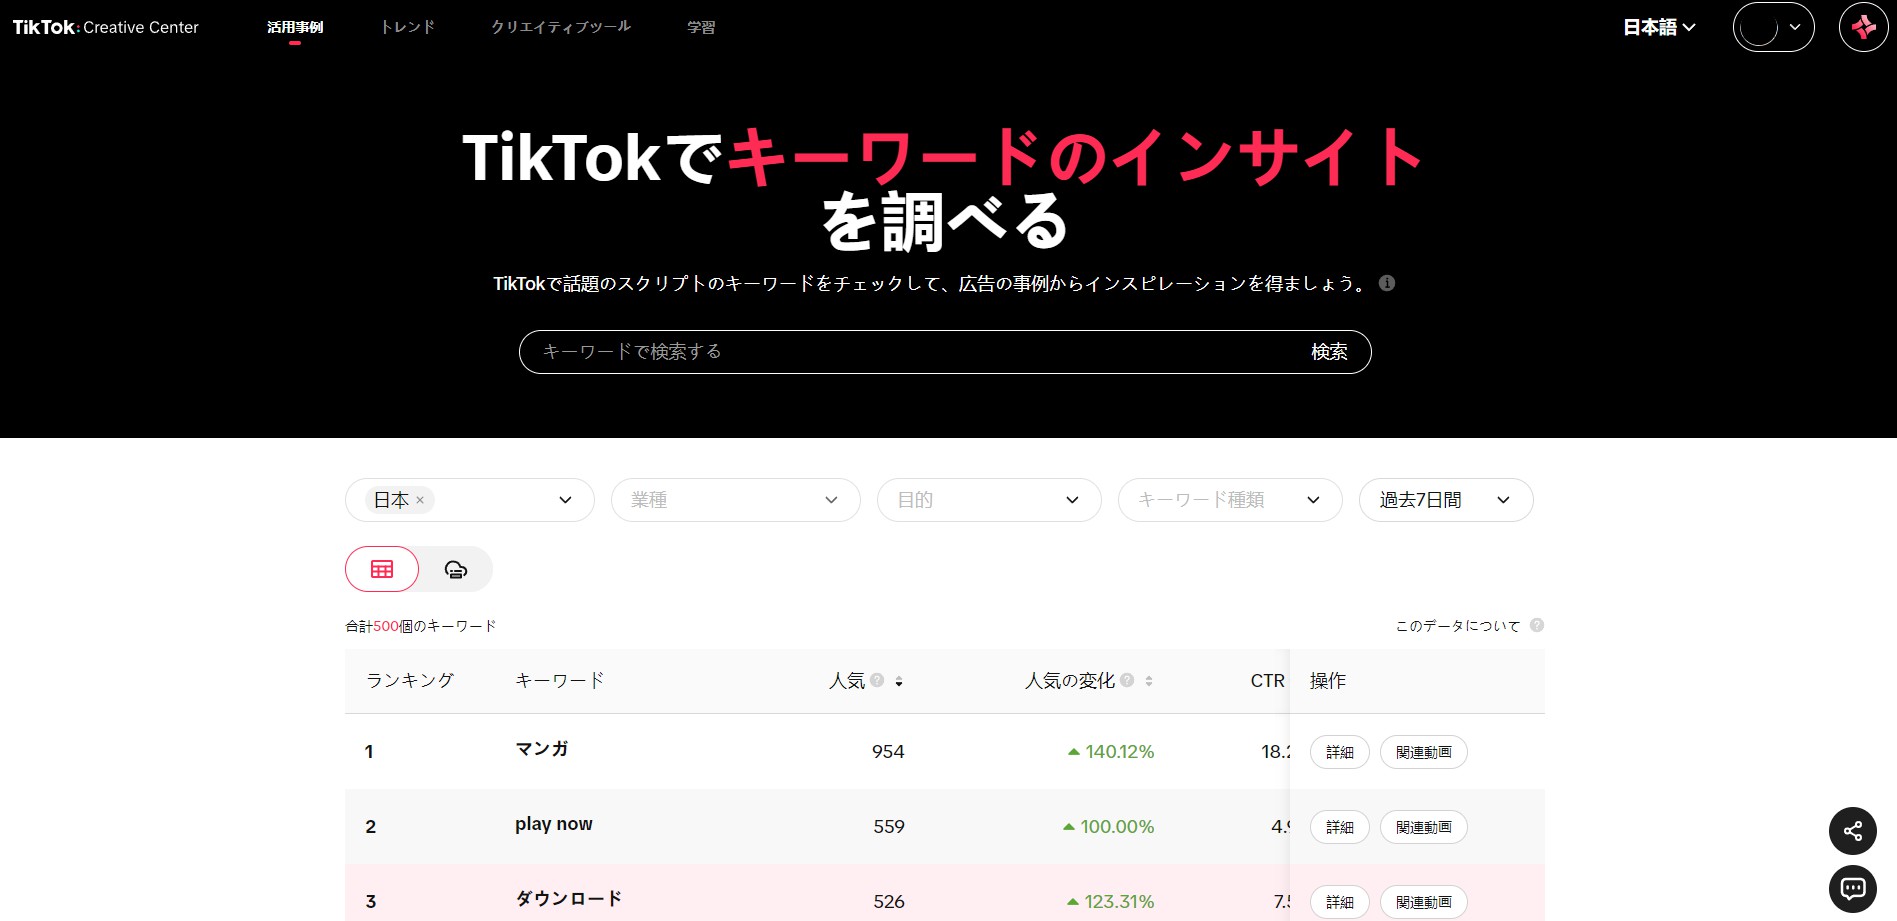The image size is (1897, 921).
Task: Open the 業種 dropdown filter
Action: (x=735, y=500)
